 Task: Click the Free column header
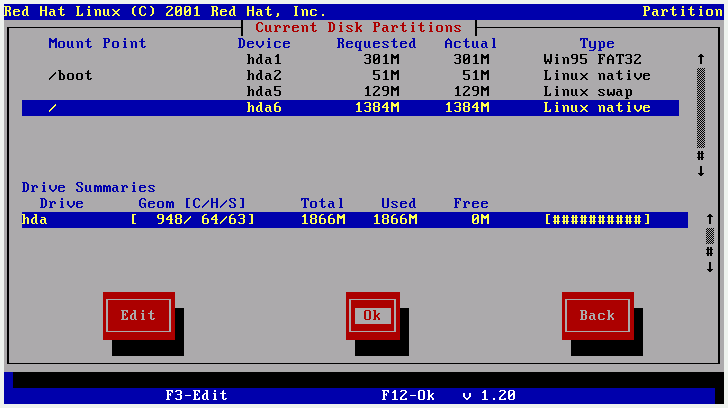471,203
